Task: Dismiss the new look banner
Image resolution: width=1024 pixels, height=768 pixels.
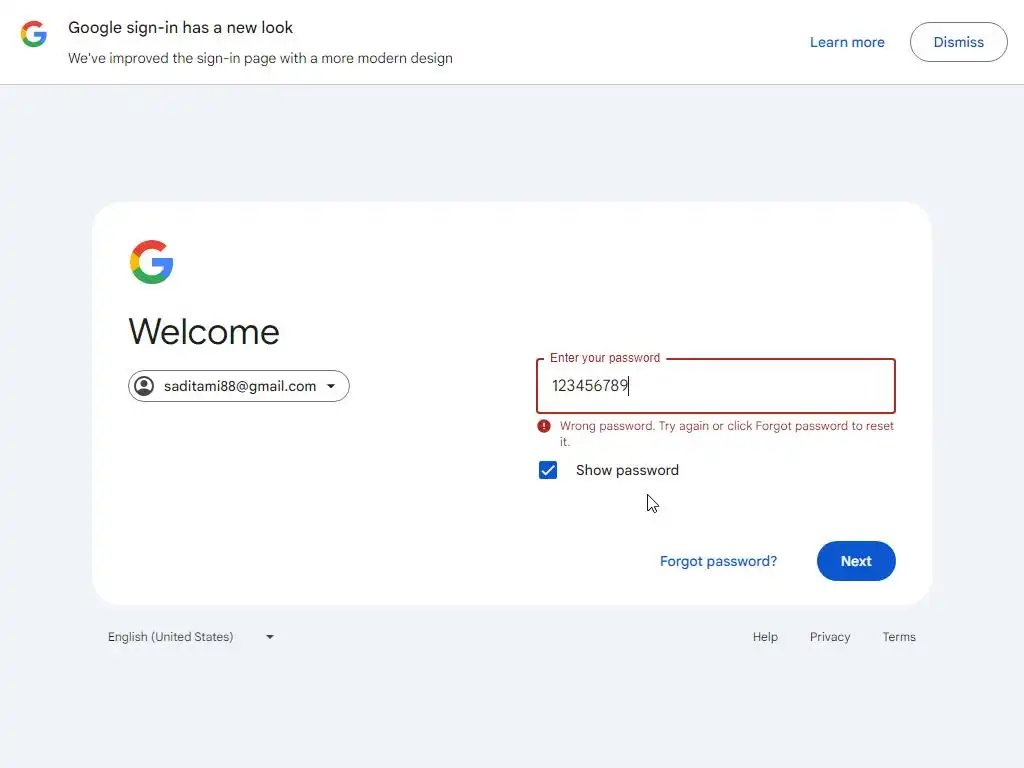Action: [x=958, y=42]
